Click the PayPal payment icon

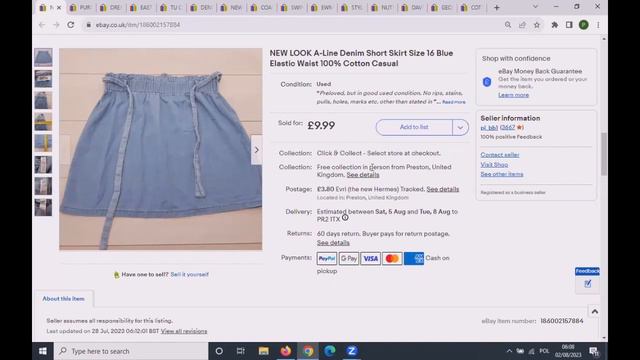[327, 258]
